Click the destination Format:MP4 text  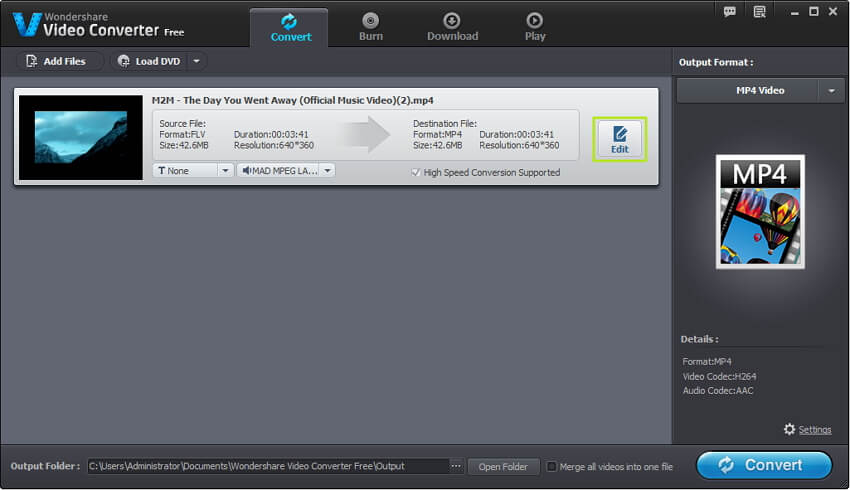(437, 134)
